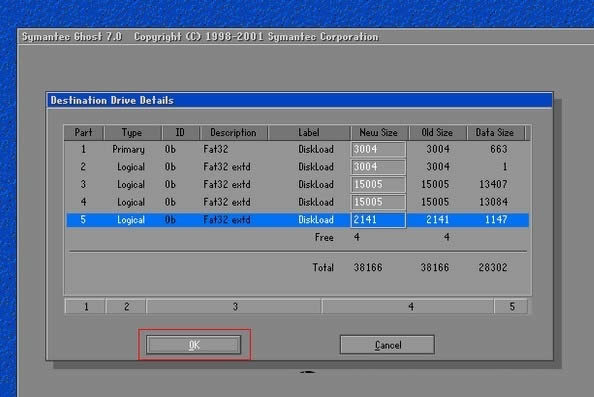Edit New Size field for partition 4
Screen dimensions: 594x397
click(x=378, y=202)
